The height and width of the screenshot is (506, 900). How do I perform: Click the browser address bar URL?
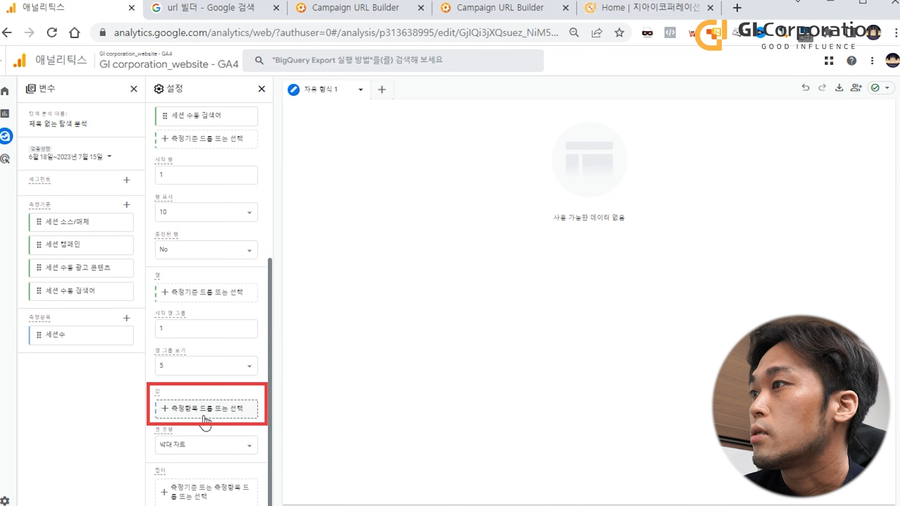[x=336, y=33]
